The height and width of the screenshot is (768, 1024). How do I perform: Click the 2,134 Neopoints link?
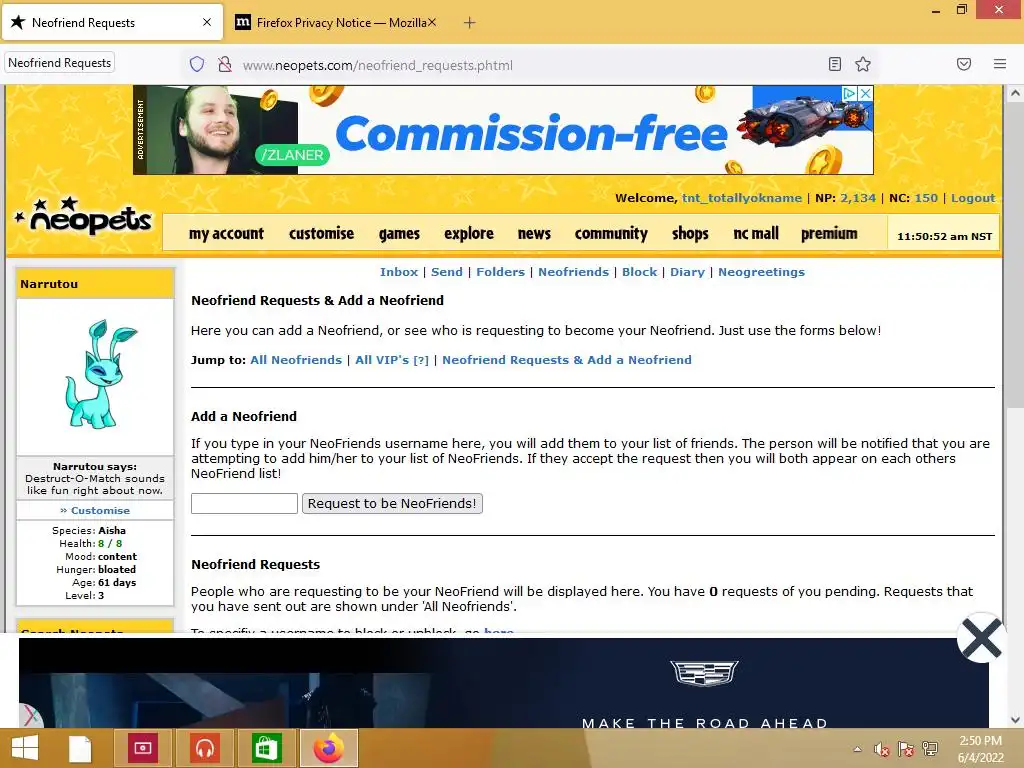(858, 198)
